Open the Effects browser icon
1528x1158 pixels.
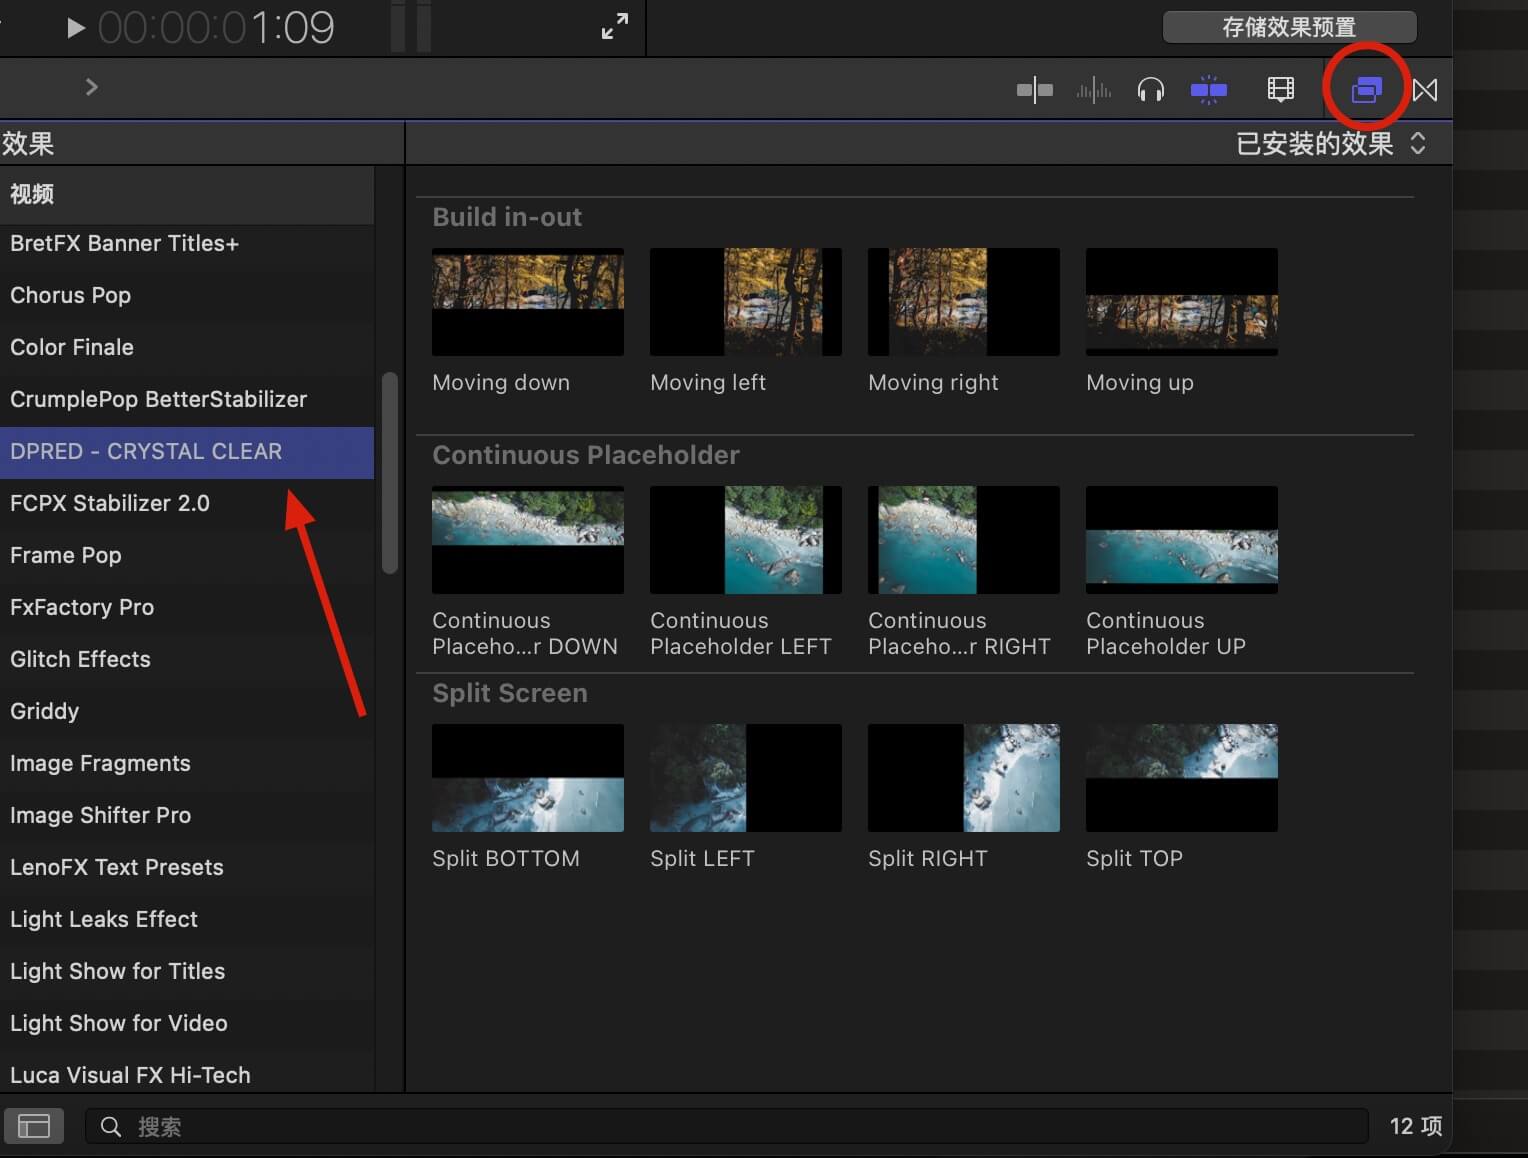coord(1366,90)
